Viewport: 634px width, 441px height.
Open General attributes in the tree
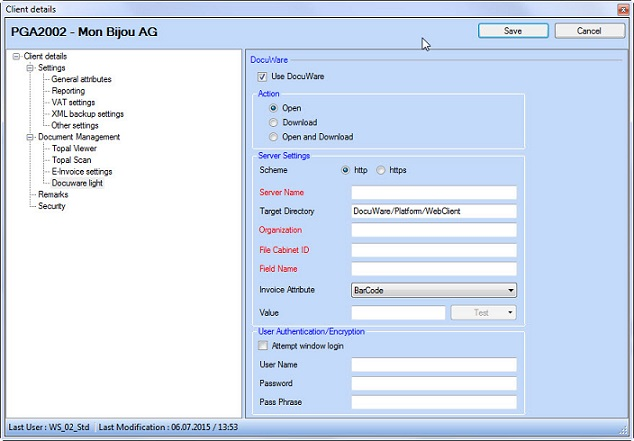(x=81, y=79)
